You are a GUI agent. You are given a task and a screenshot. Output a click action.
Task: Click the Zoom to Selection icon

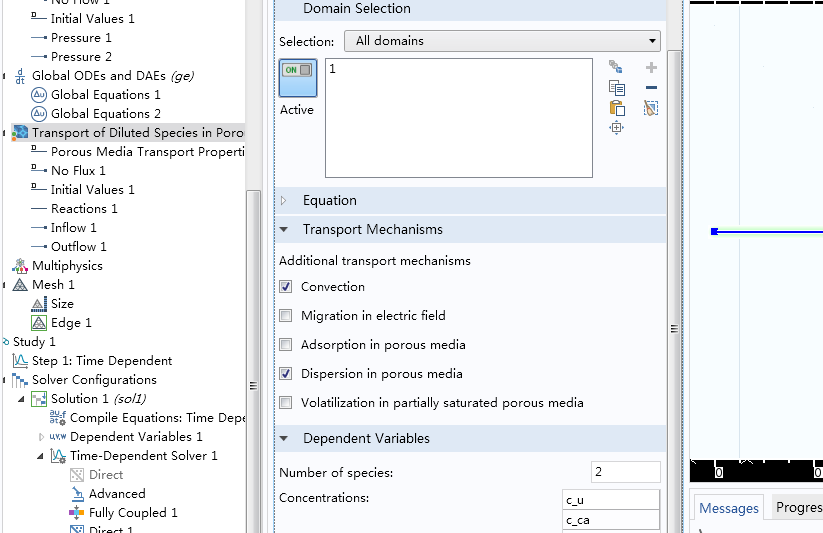click(x=616, y=127)
